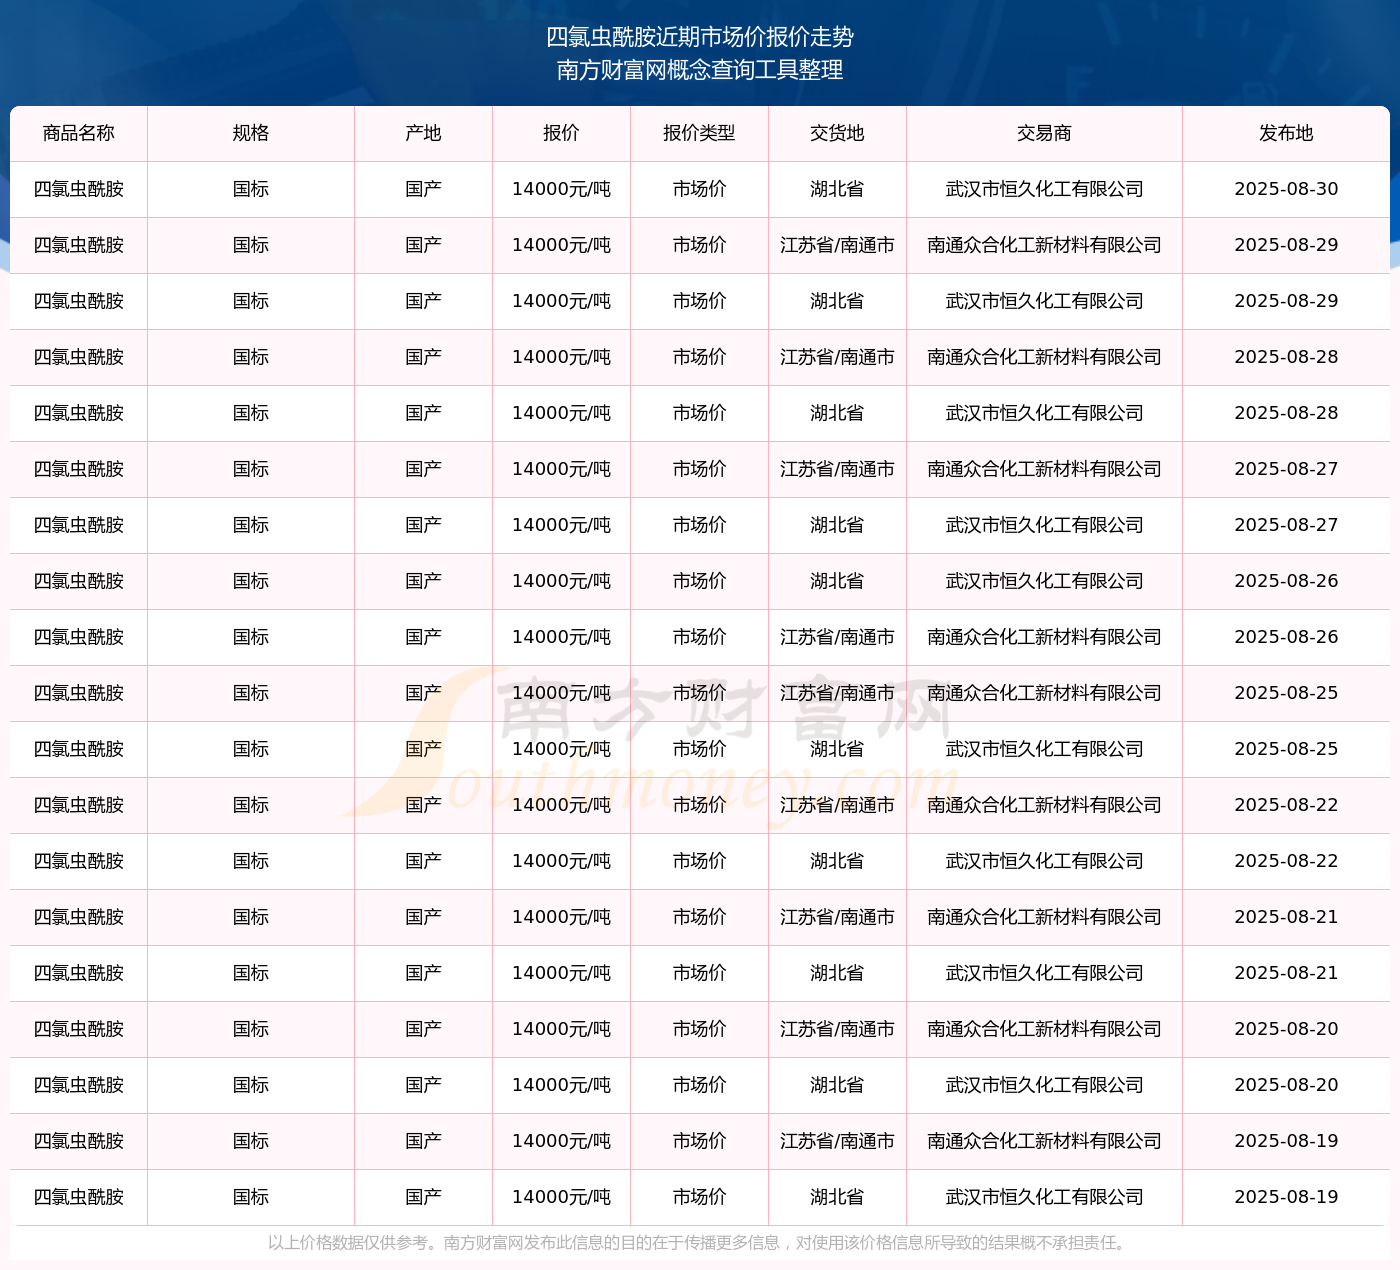Select the title 四氯虫酰胺近期市场价报价走势
The image size is (1400, 1270).
click(700, 37)
